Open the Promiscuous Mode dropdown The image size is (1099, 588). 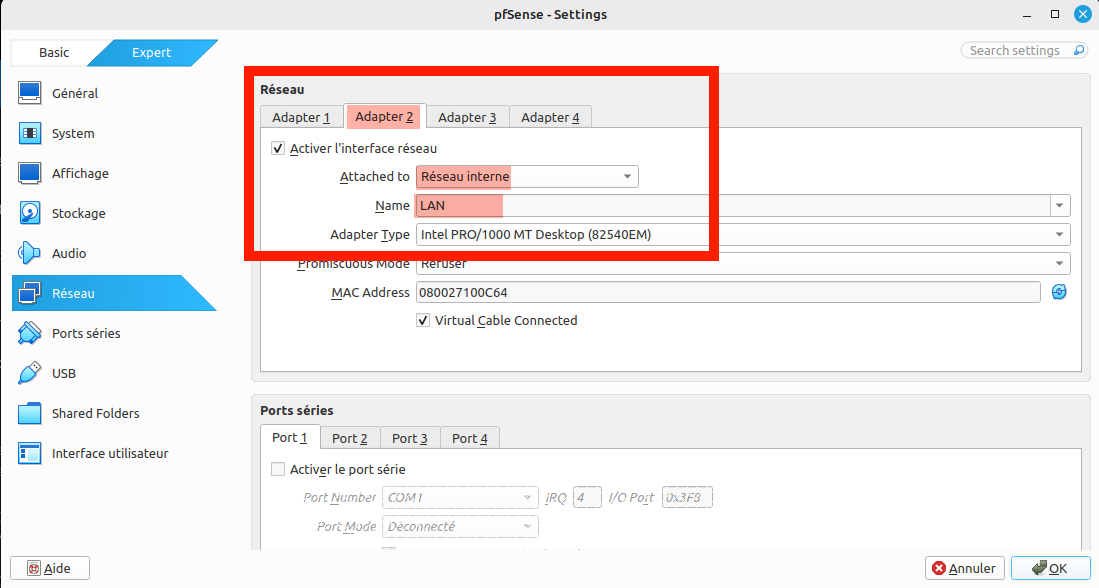pos(743,264)
